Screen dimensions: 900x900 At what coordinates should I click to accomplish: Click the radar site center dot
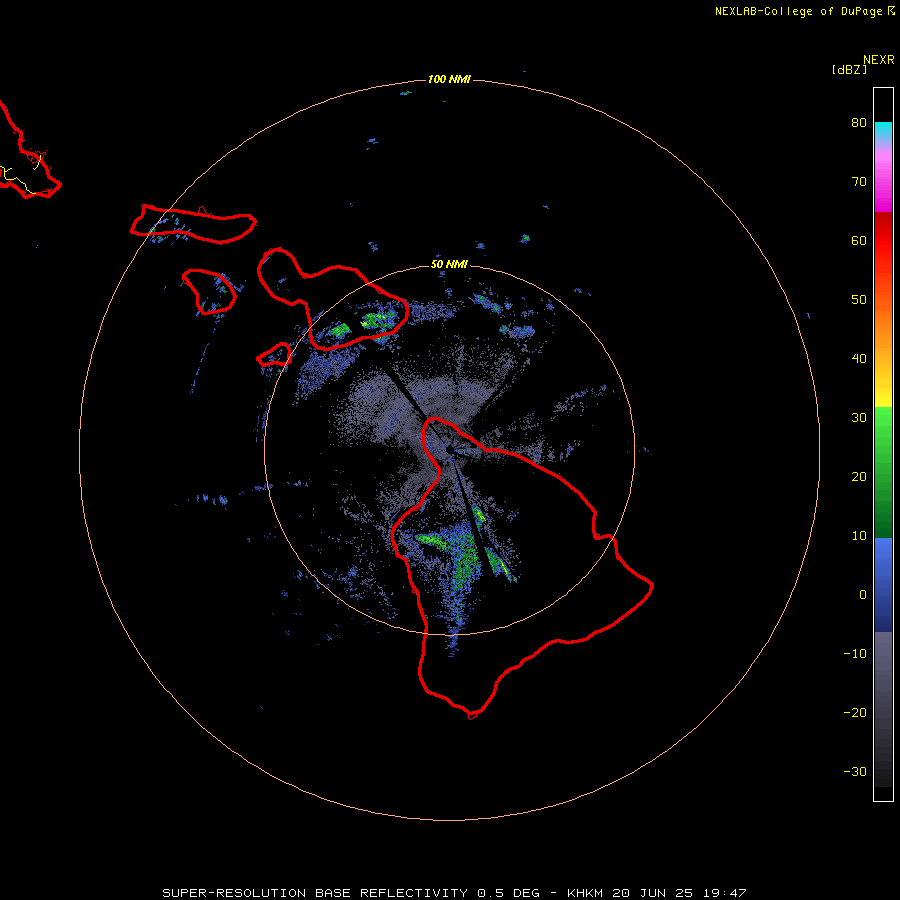point(450,449)
